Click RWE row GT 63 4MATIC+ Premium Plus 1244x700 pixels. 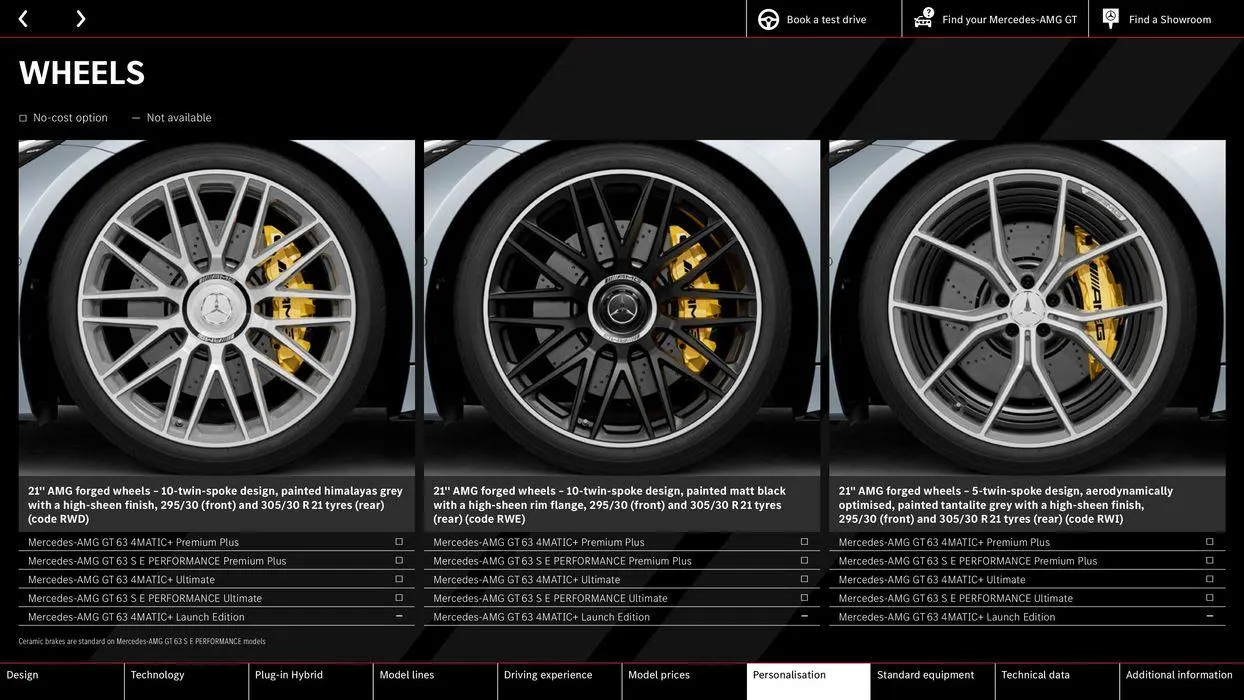(x=622, y=542)
